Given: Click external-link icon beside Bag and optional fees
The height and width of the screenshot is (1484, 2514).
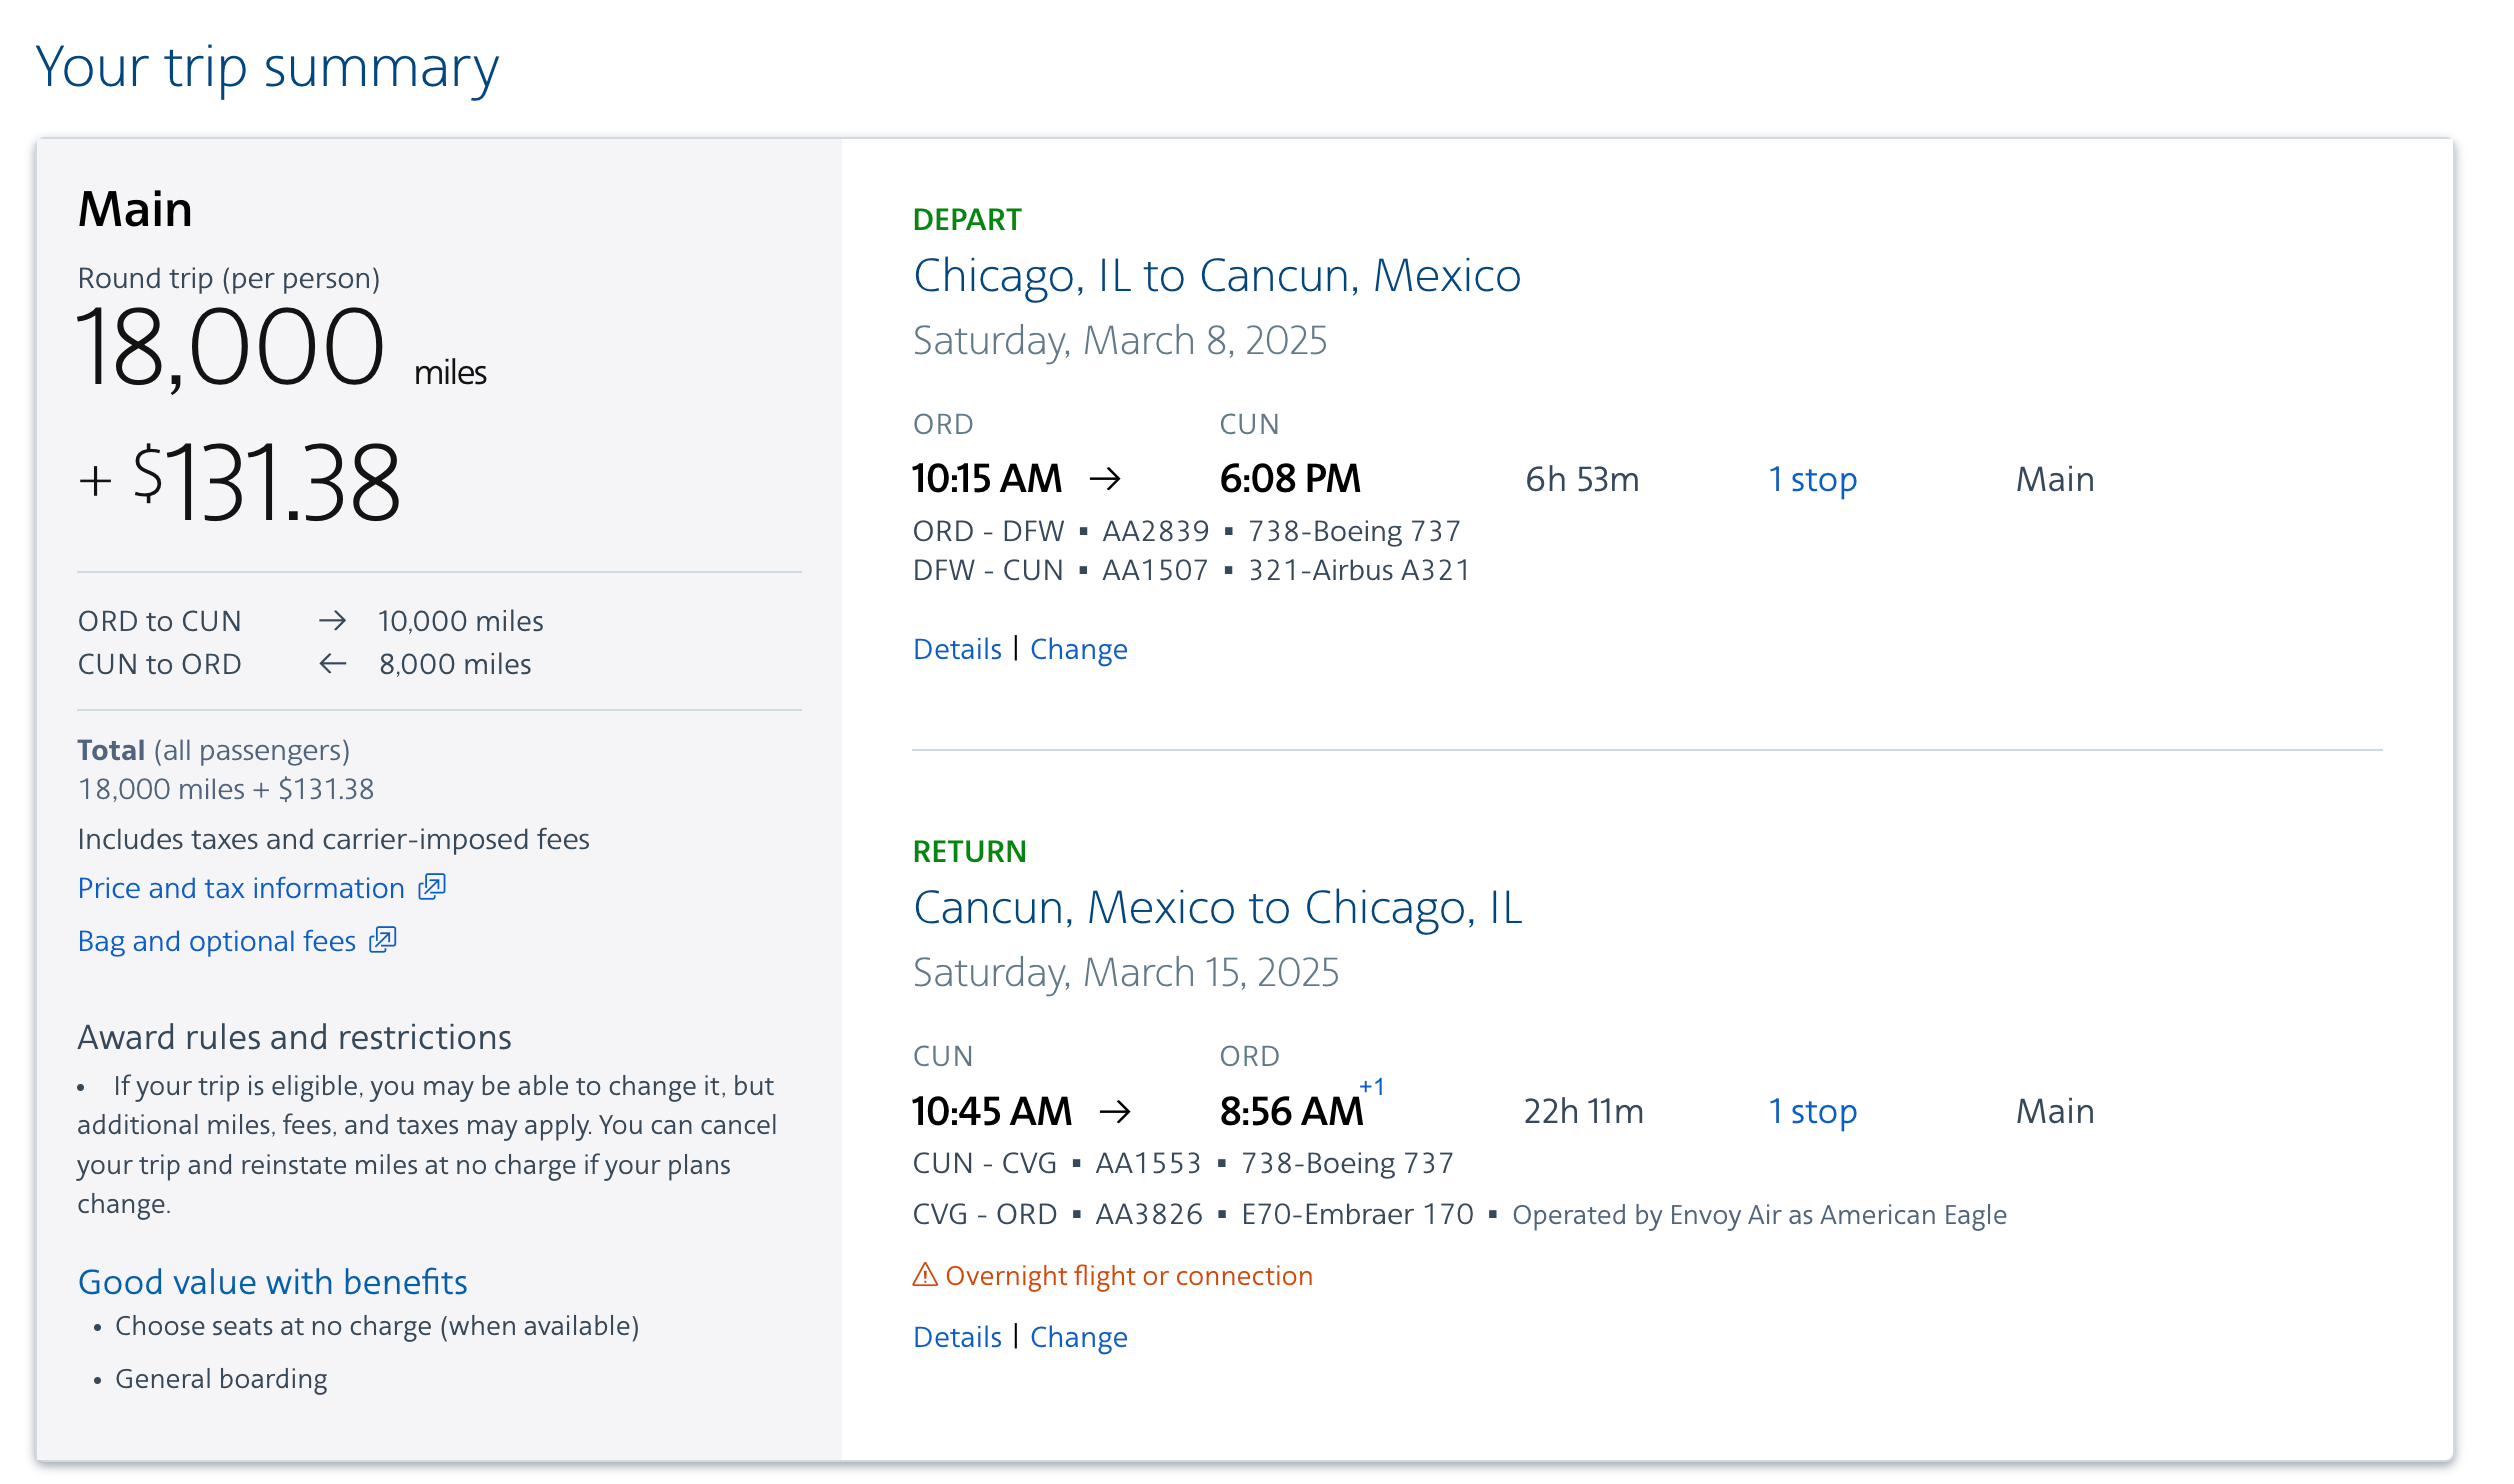Looking at the screenshot, I should click(382, 940).
